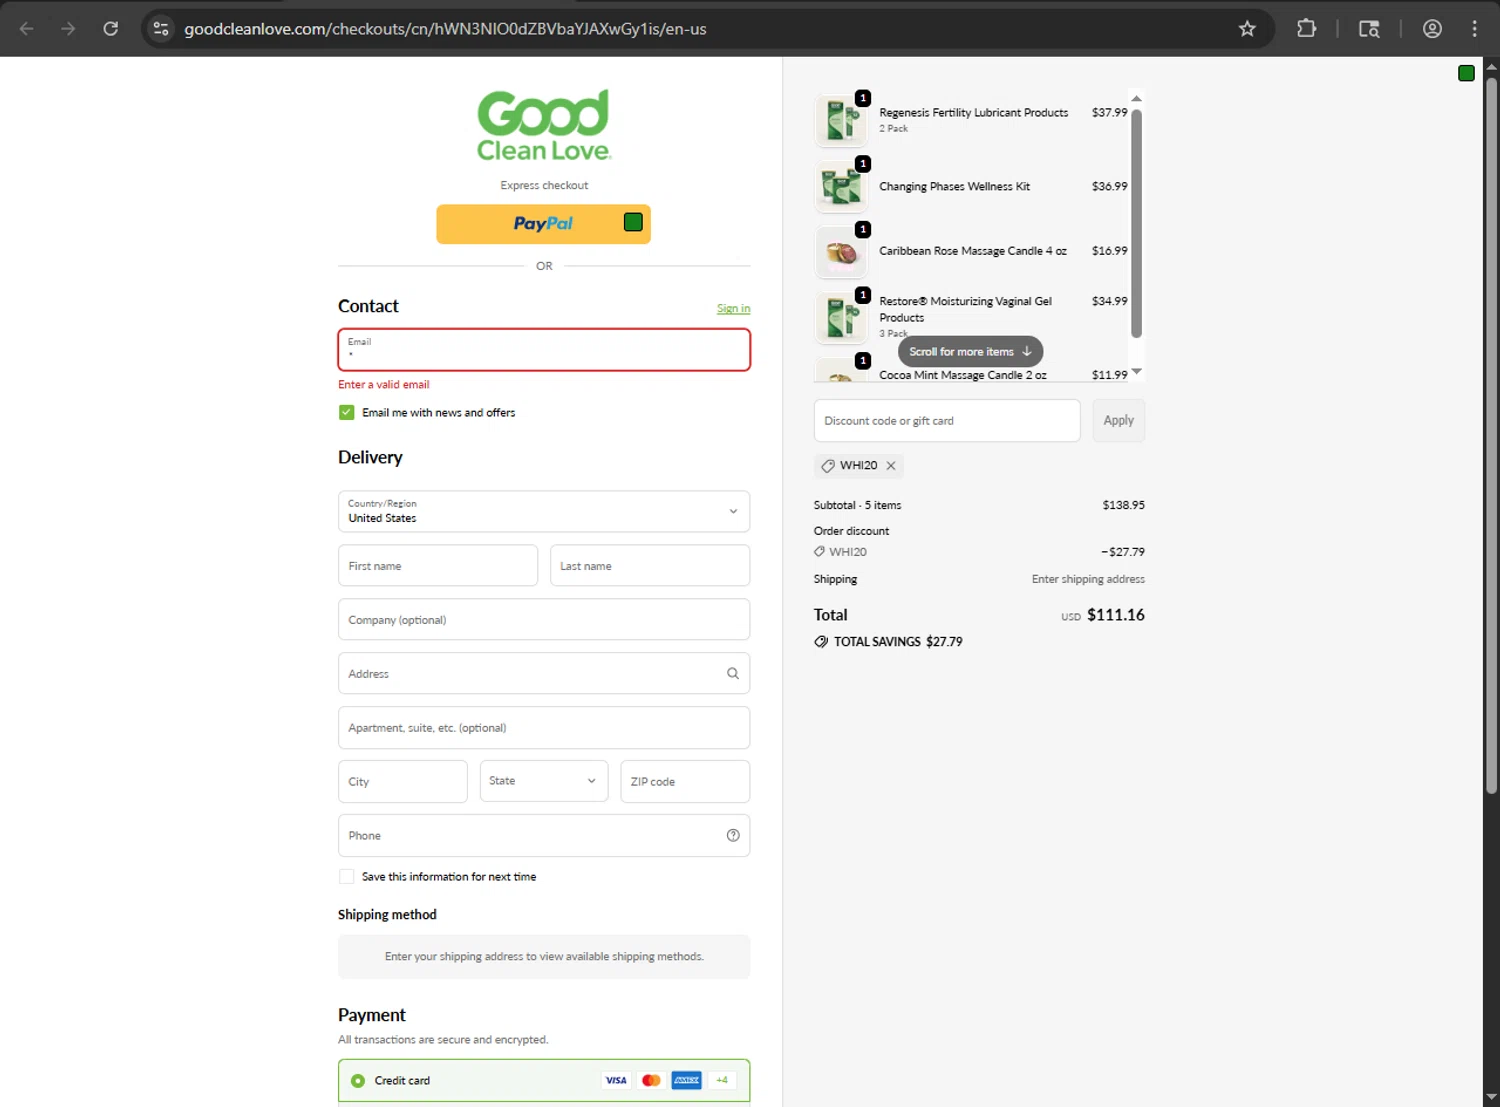Click the Phone number field
Viewport: 1500px width, 1107px height.
(544, 835)
